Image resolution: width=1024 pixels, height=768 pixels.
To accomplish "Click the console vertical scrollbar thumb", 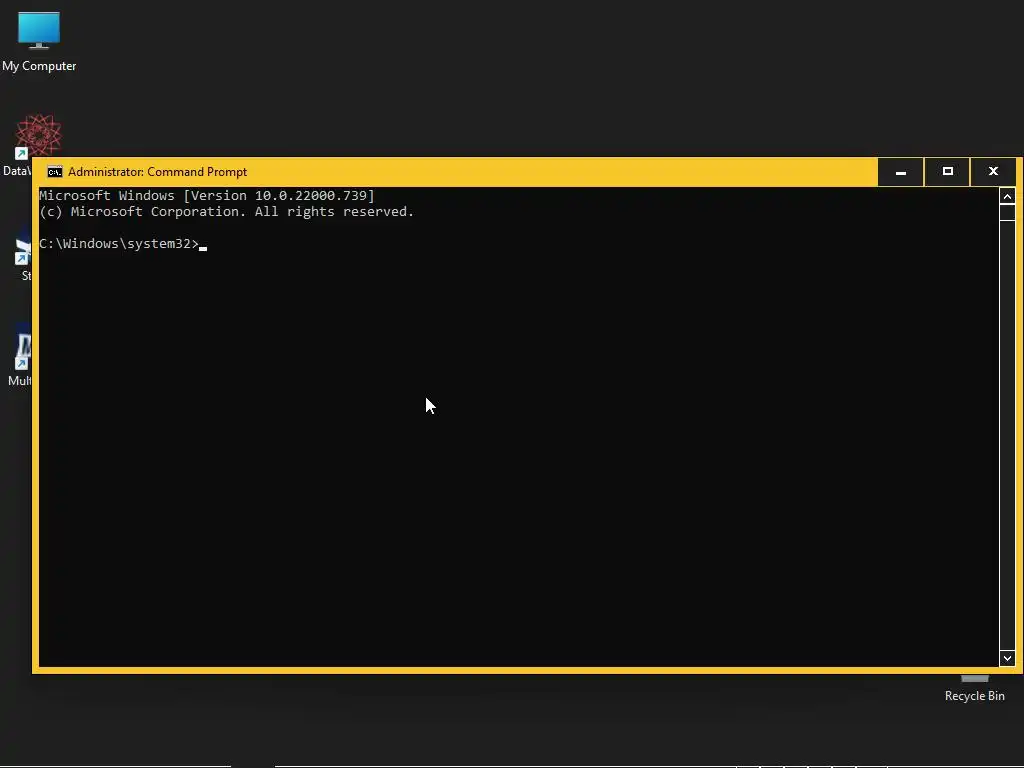I will click(x=1007, y=213).
